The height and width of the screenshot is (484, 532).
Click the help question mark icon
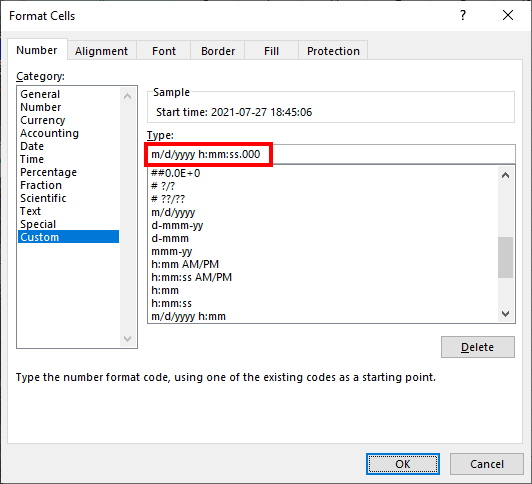[463, 15]
